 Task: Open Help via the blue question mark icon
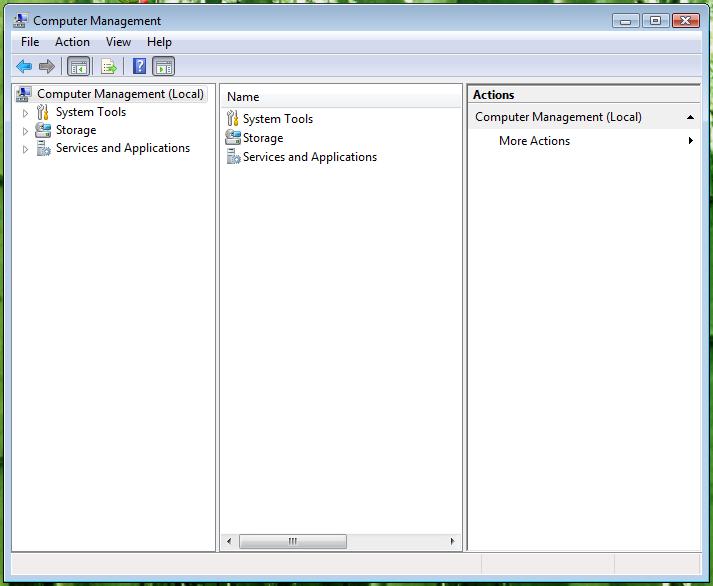[140, 66]
